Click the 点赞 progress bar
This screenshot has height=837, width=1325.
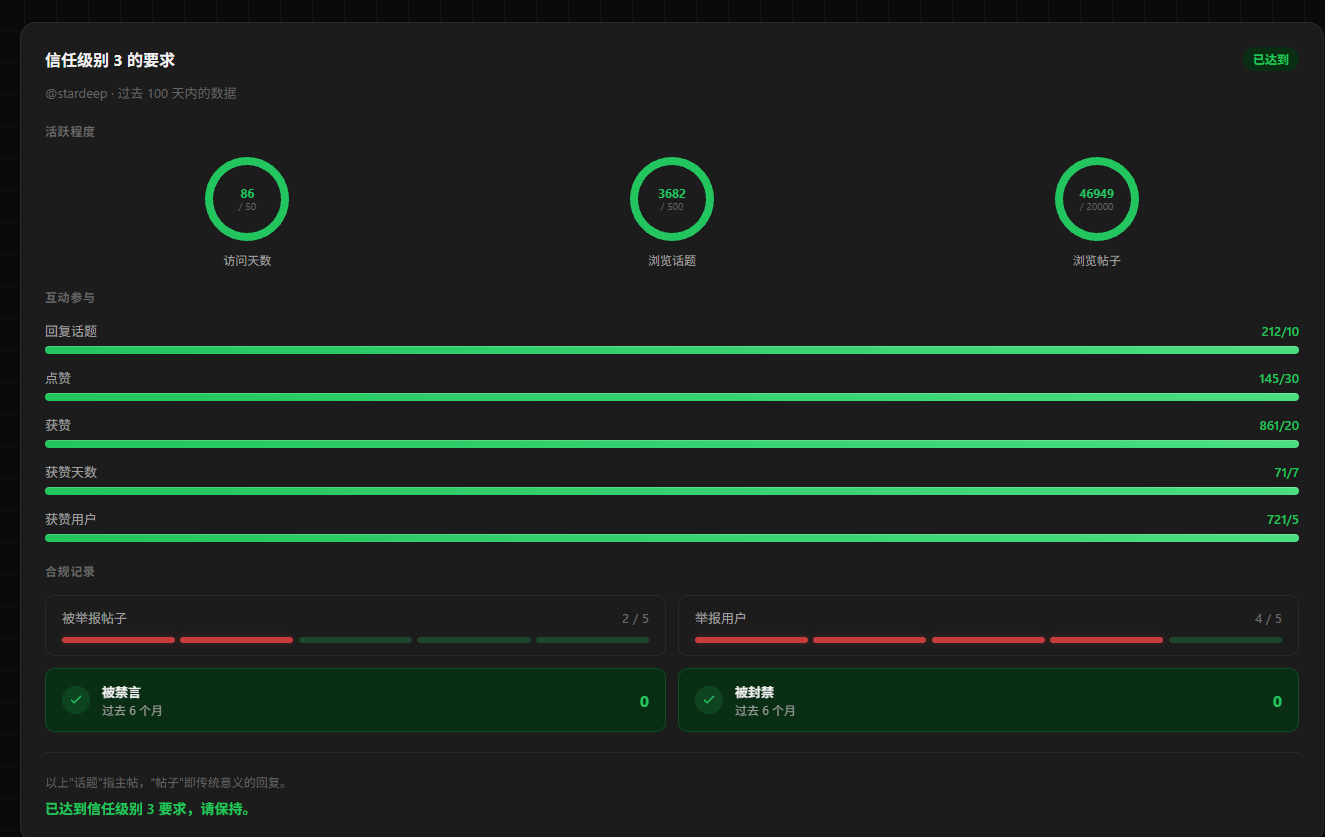coord(672,397)
